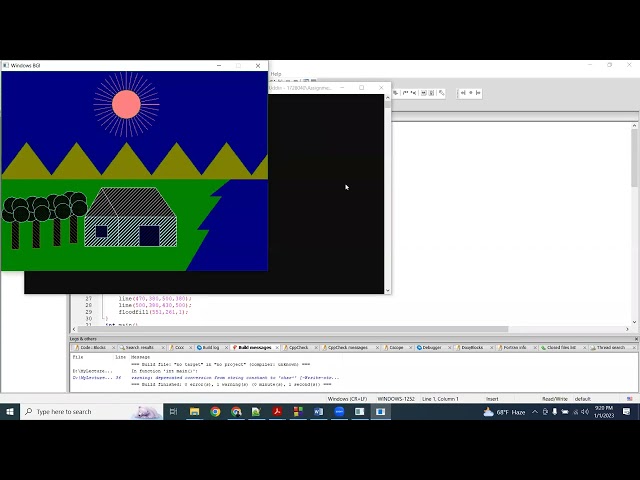640x480 pixels.
Task: Open the Help menu in Code::Blocks
Action: tap(276, 74)
